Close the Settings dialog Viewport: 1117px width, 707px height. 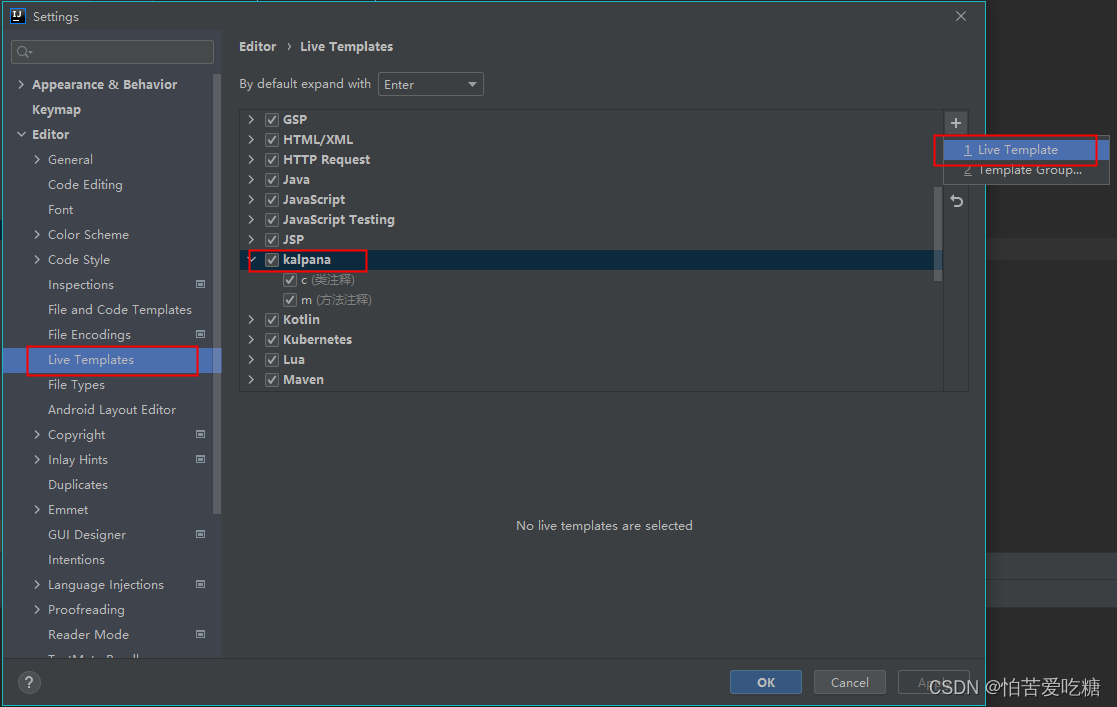point(961,16)
